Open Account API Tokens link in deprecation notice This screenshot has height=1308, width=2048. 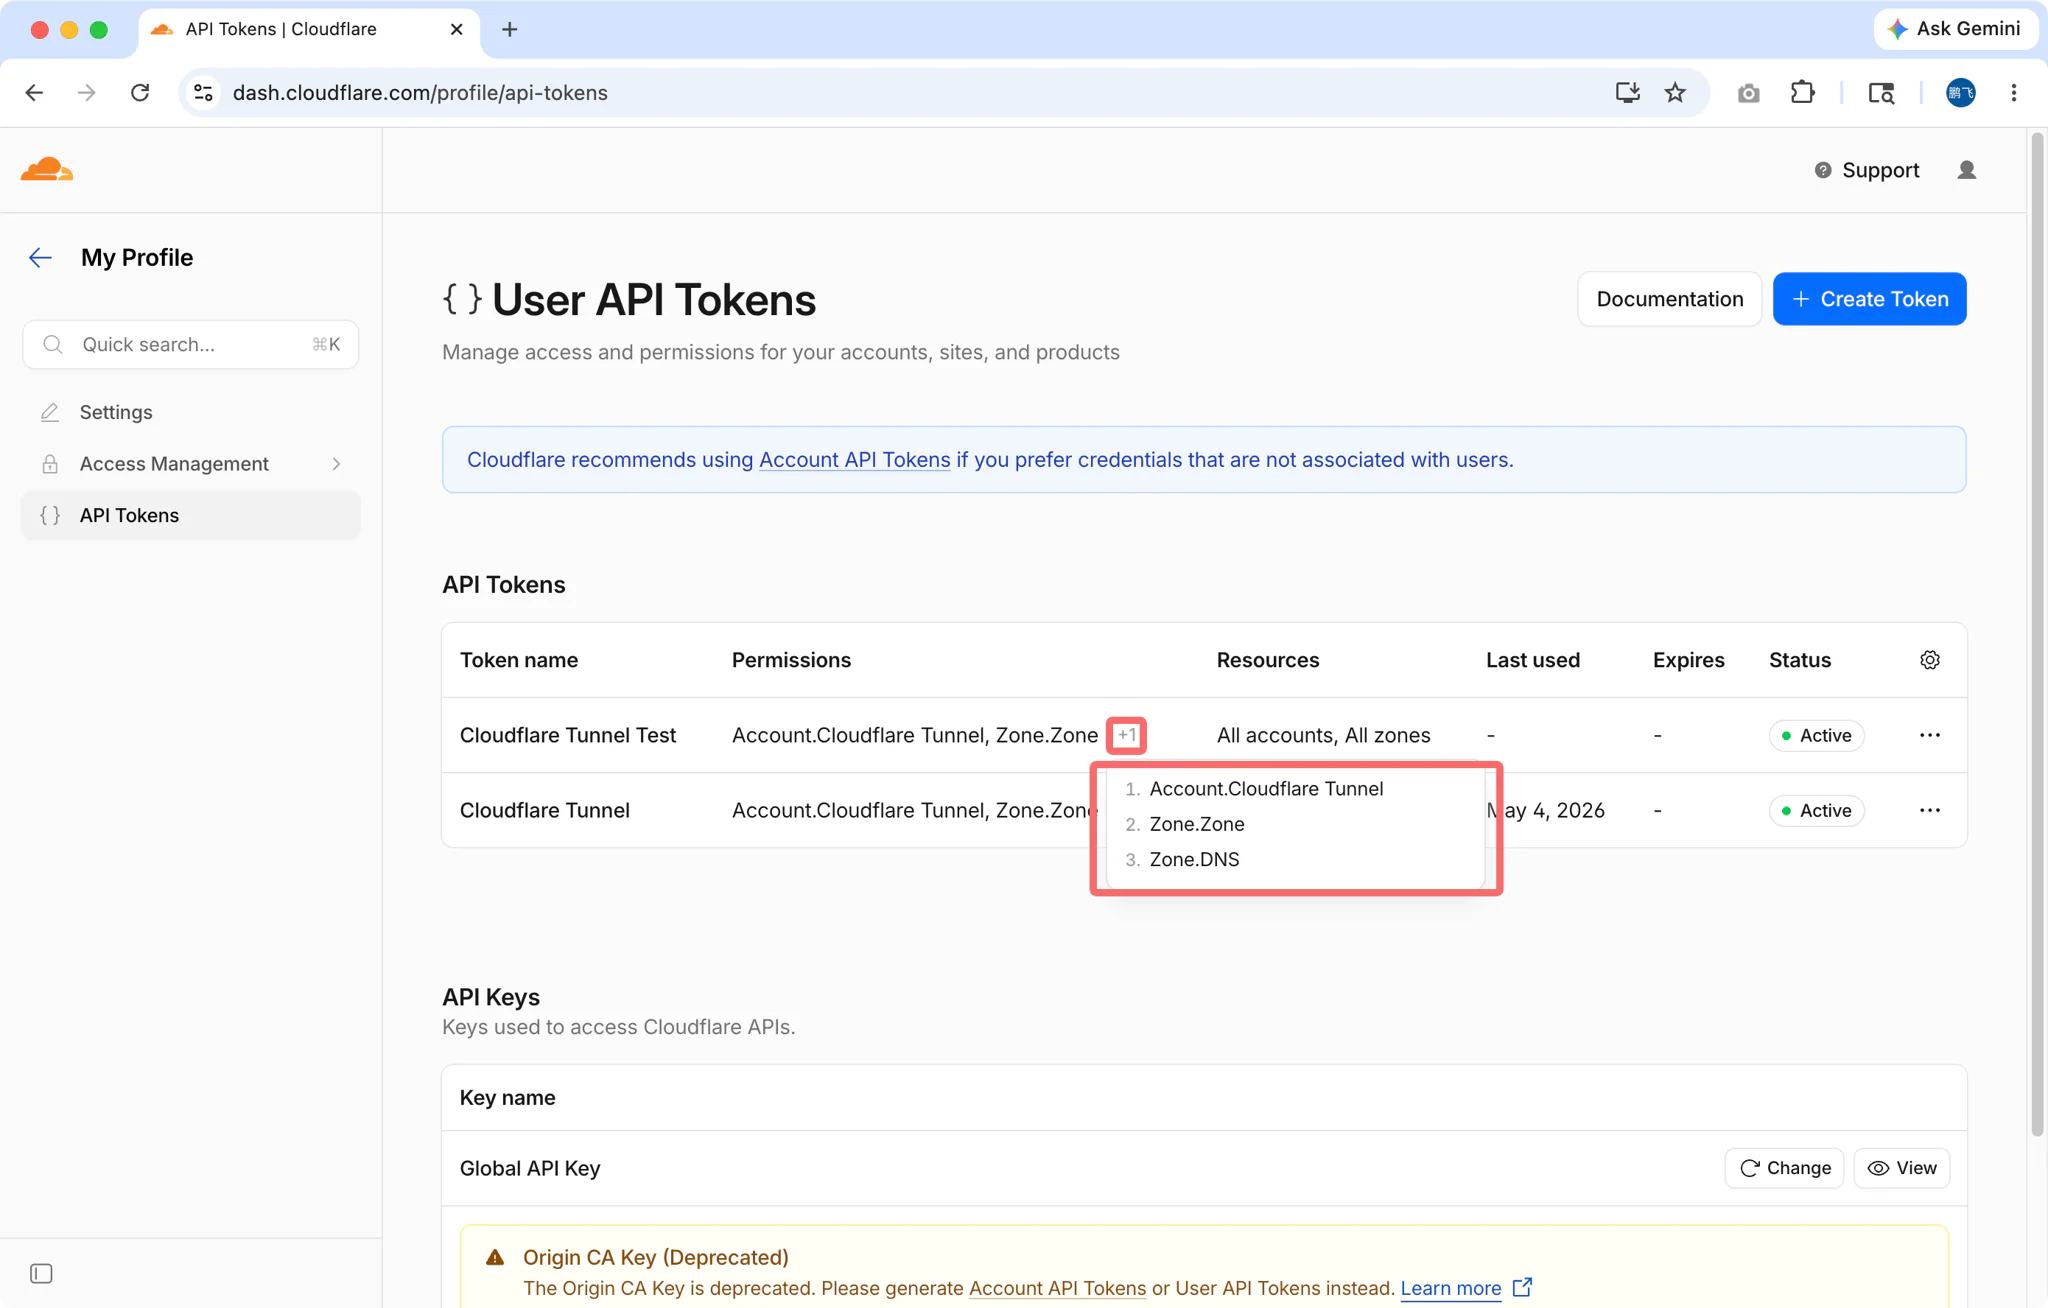click(x=1057, y=1288)
